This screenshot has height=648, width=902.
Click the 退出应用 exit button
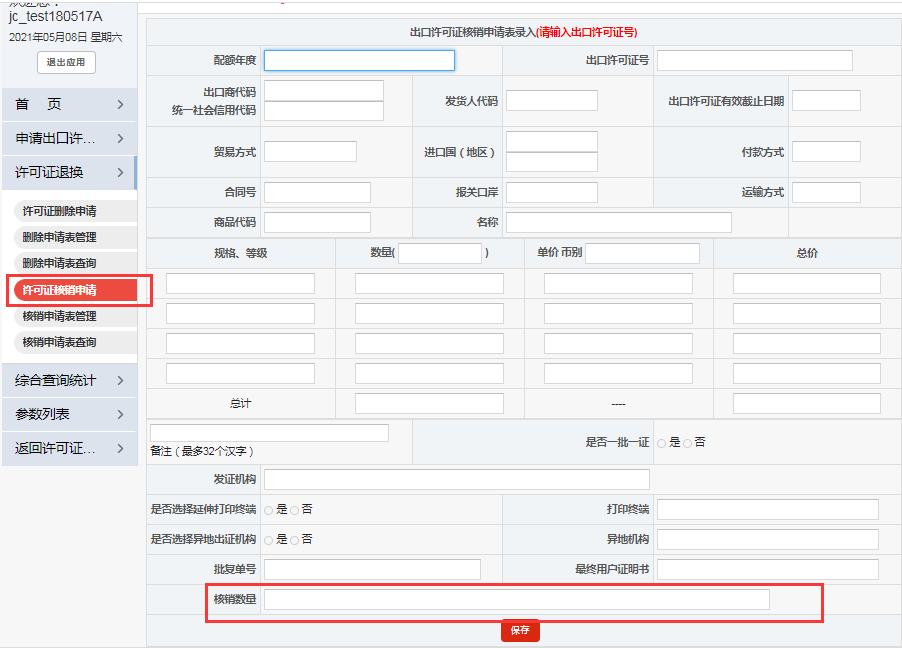tap(68, 61)
